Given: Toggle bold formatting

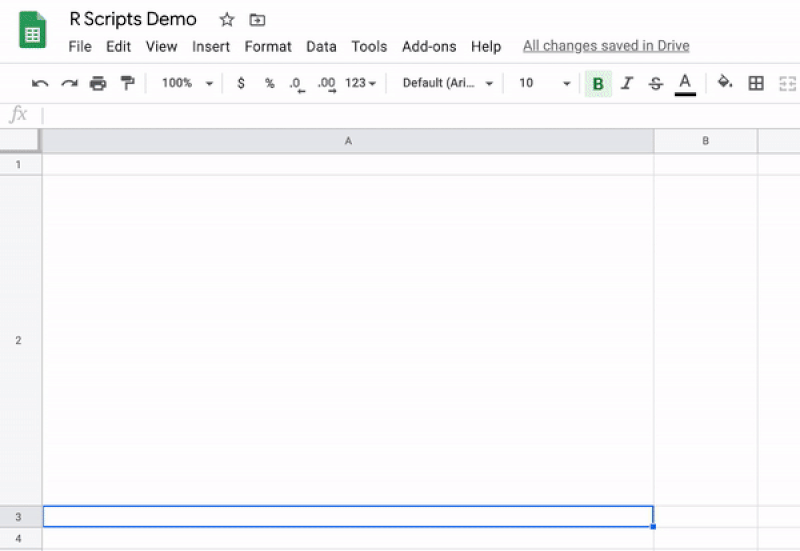Looking at the screenshot, I should [x=598, y=84].
